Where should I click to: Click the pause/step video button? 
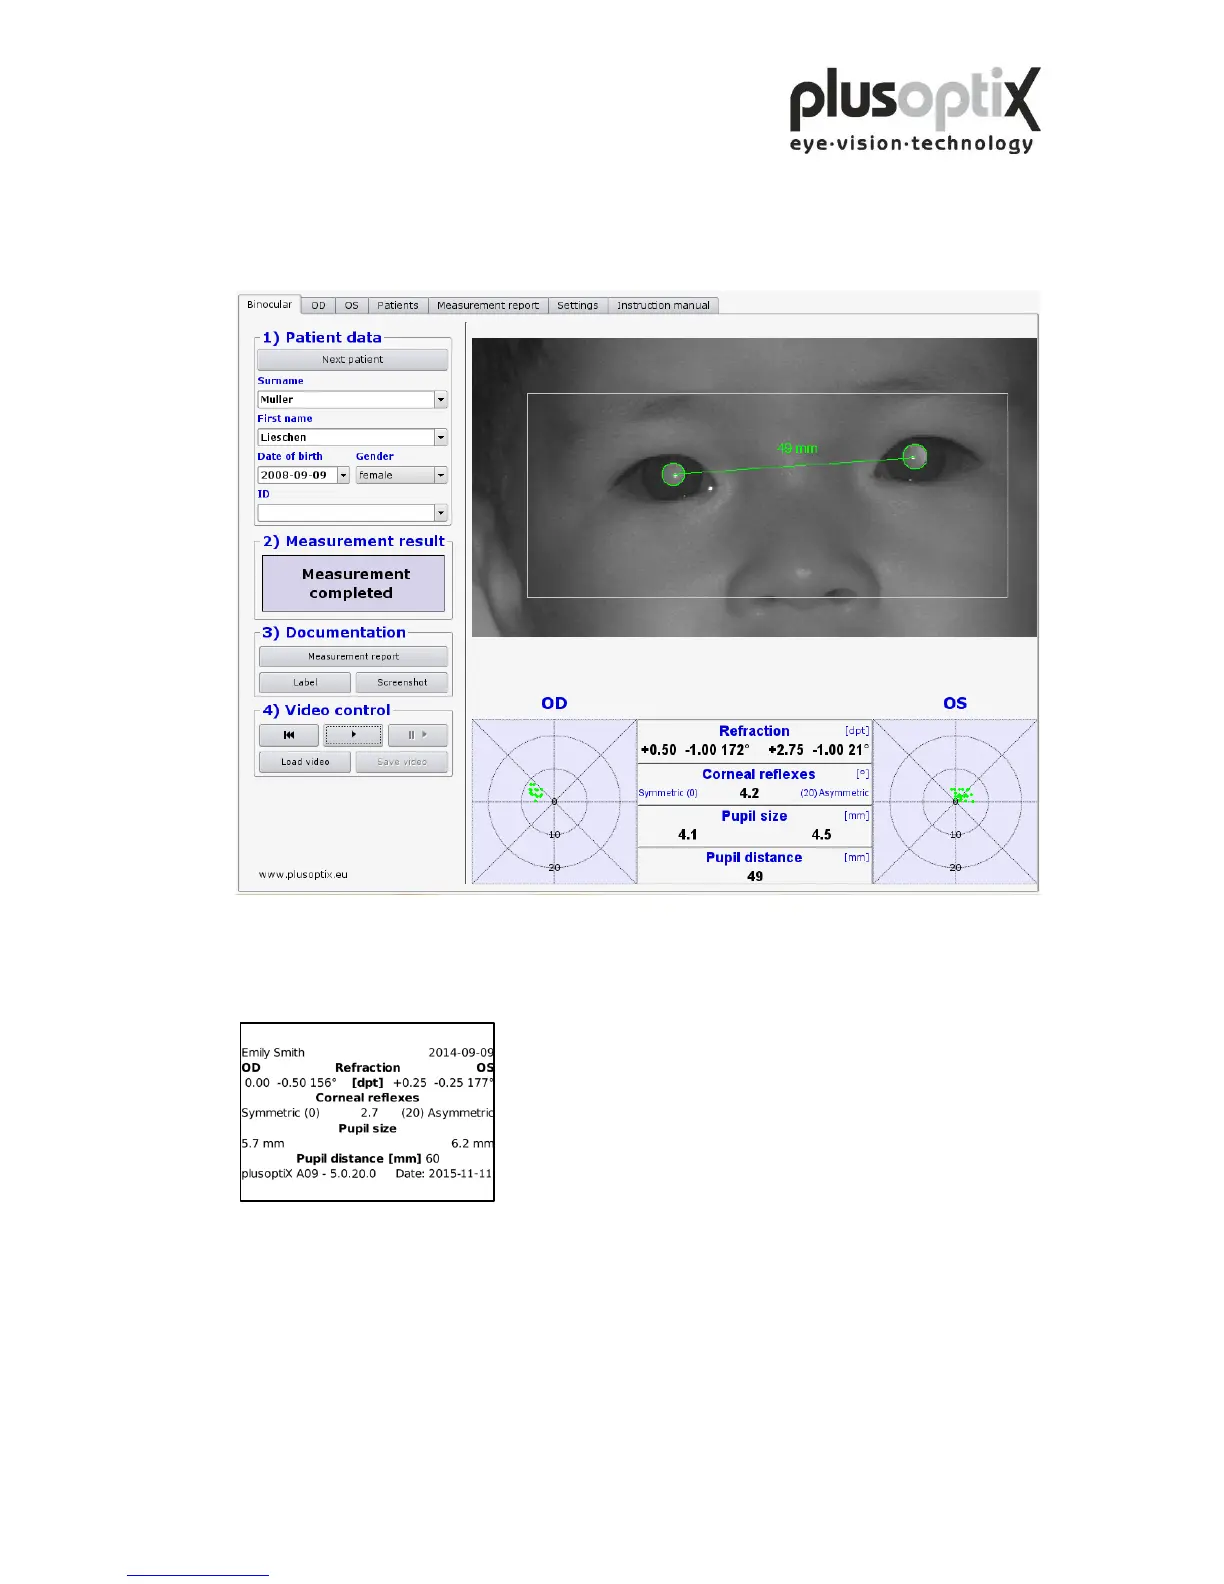click(417, 735)
